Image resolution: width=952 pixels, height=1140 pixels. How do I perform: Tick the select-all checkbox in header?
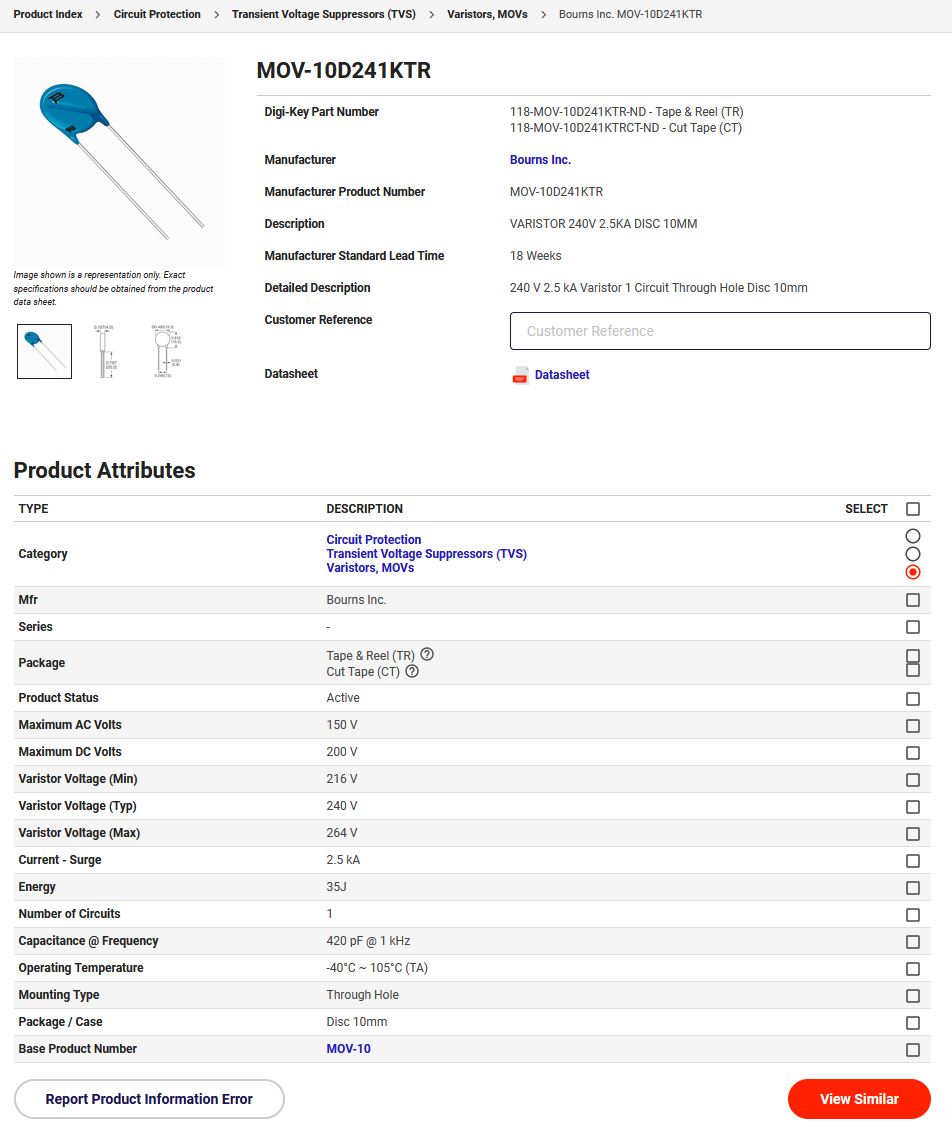pos(913,509)
